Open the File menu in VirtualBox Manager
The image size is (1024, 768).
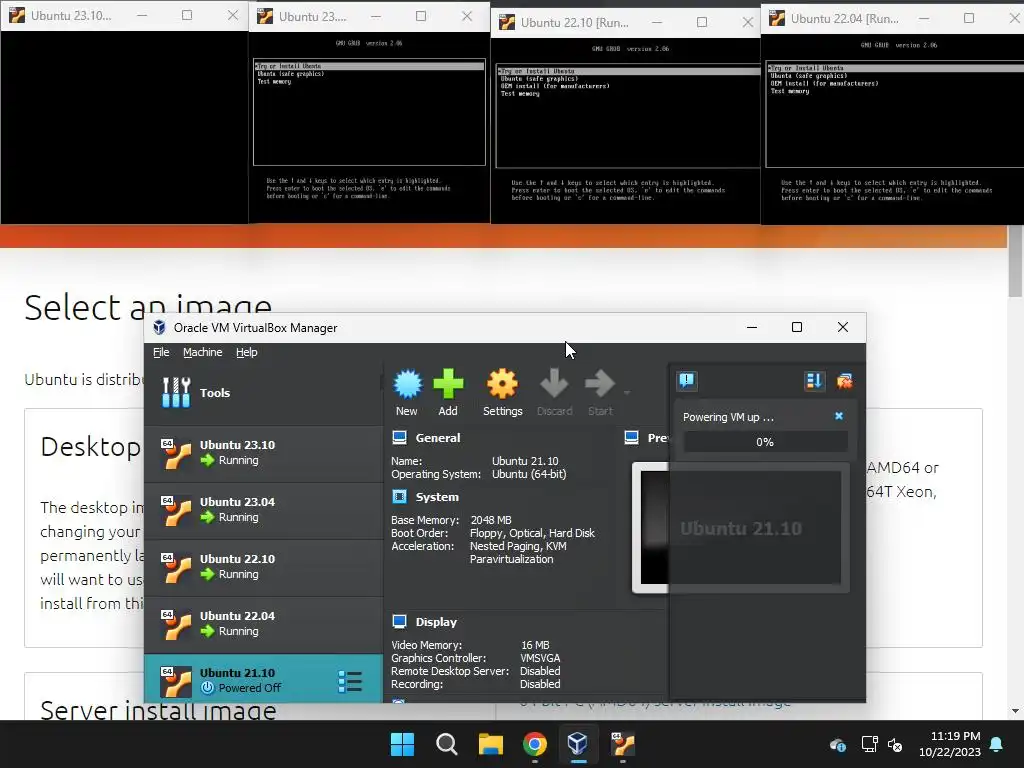[x=161, y=352]
